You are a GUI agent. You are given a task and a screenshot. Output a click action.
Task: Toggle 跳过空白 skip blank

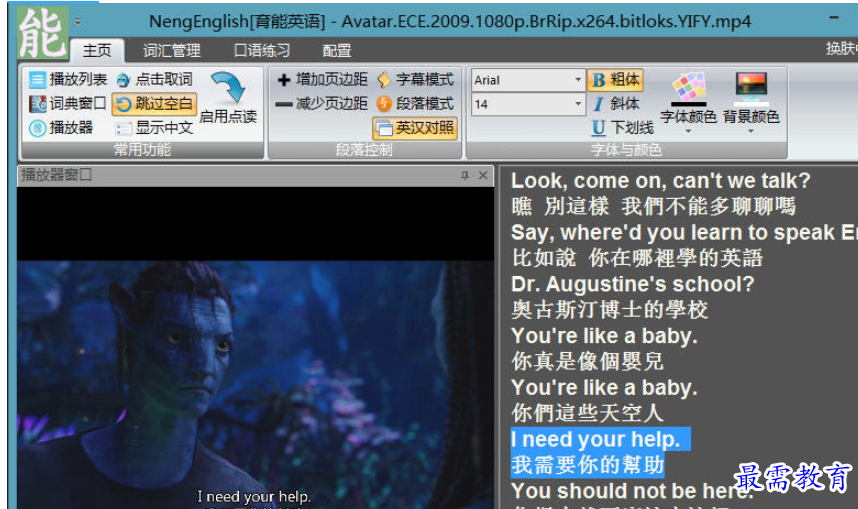click(x=154, y=103)
